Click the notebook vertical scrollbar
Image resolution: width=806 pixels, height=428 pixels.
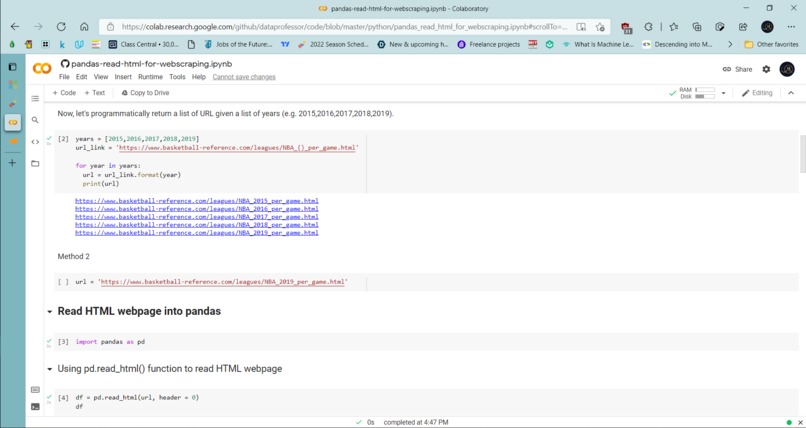click(803, 154)
